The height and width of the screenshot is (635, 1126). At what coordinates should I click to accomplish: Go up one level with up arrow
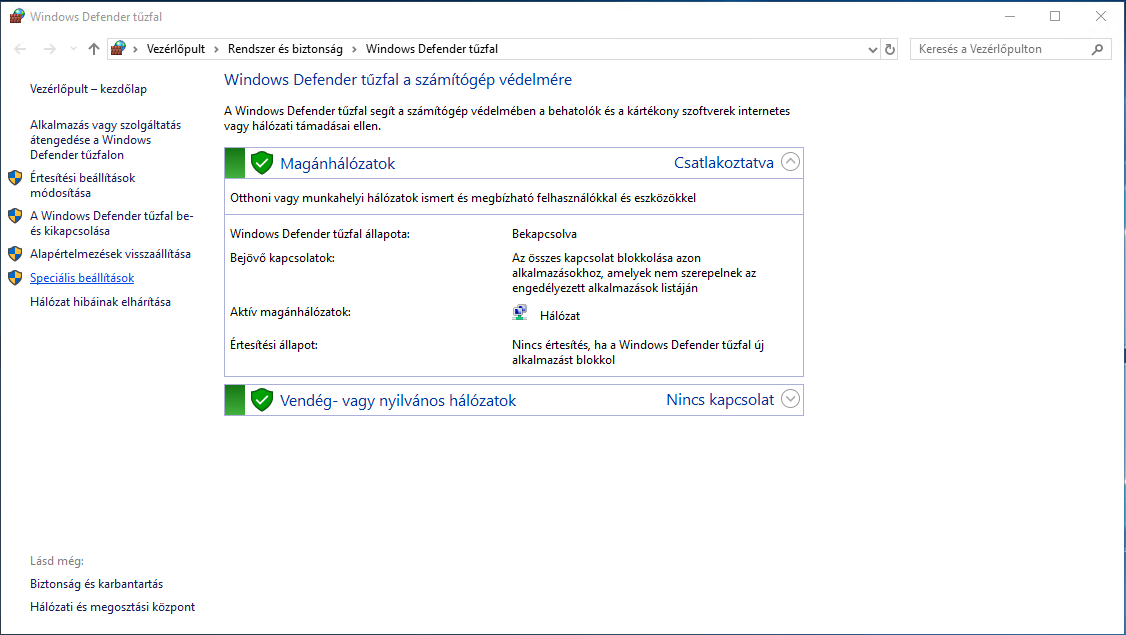94,49
